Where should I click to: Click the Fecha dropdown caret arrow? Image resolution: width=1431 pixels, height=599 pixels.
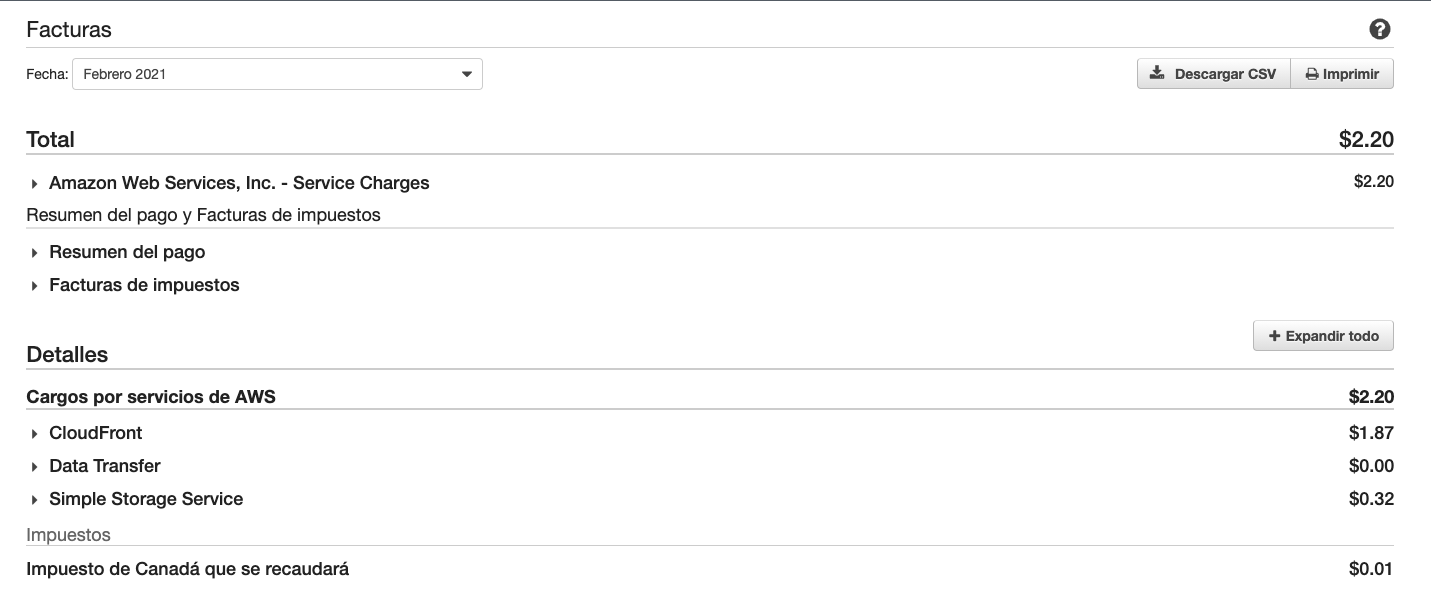tap(466, 74)
